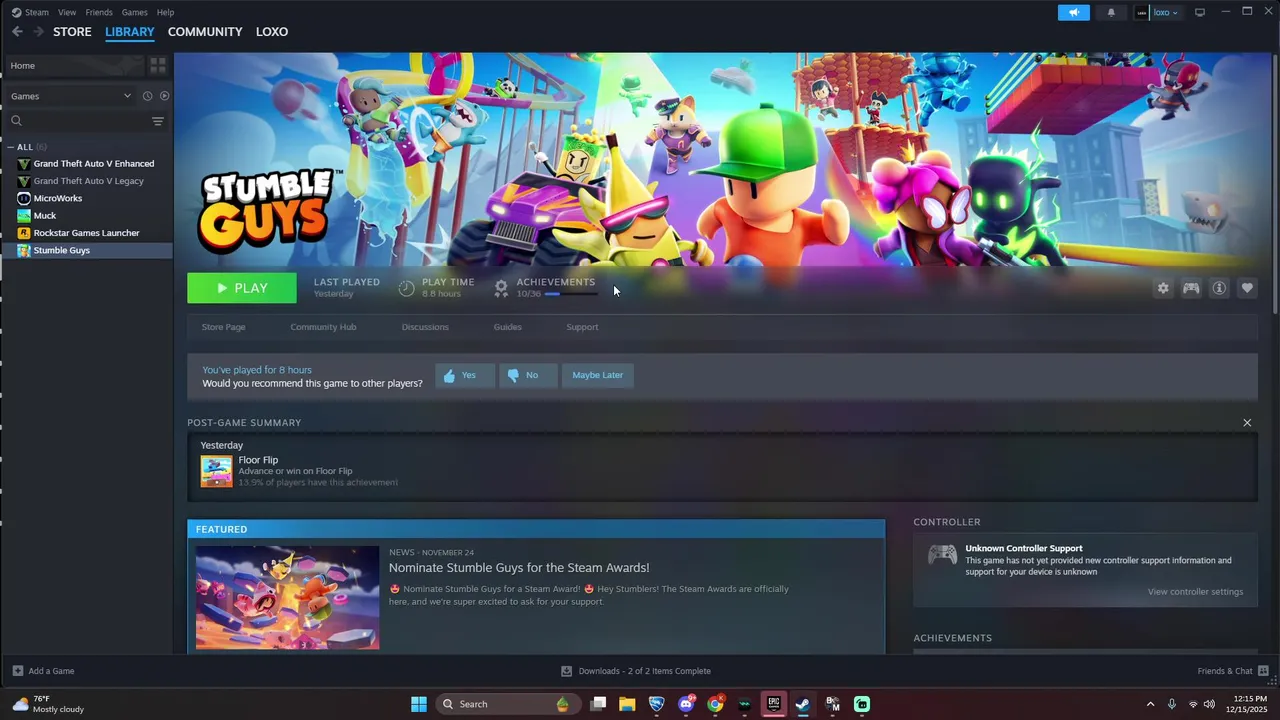Sort library by recent activity clock icon

[147, 96]
